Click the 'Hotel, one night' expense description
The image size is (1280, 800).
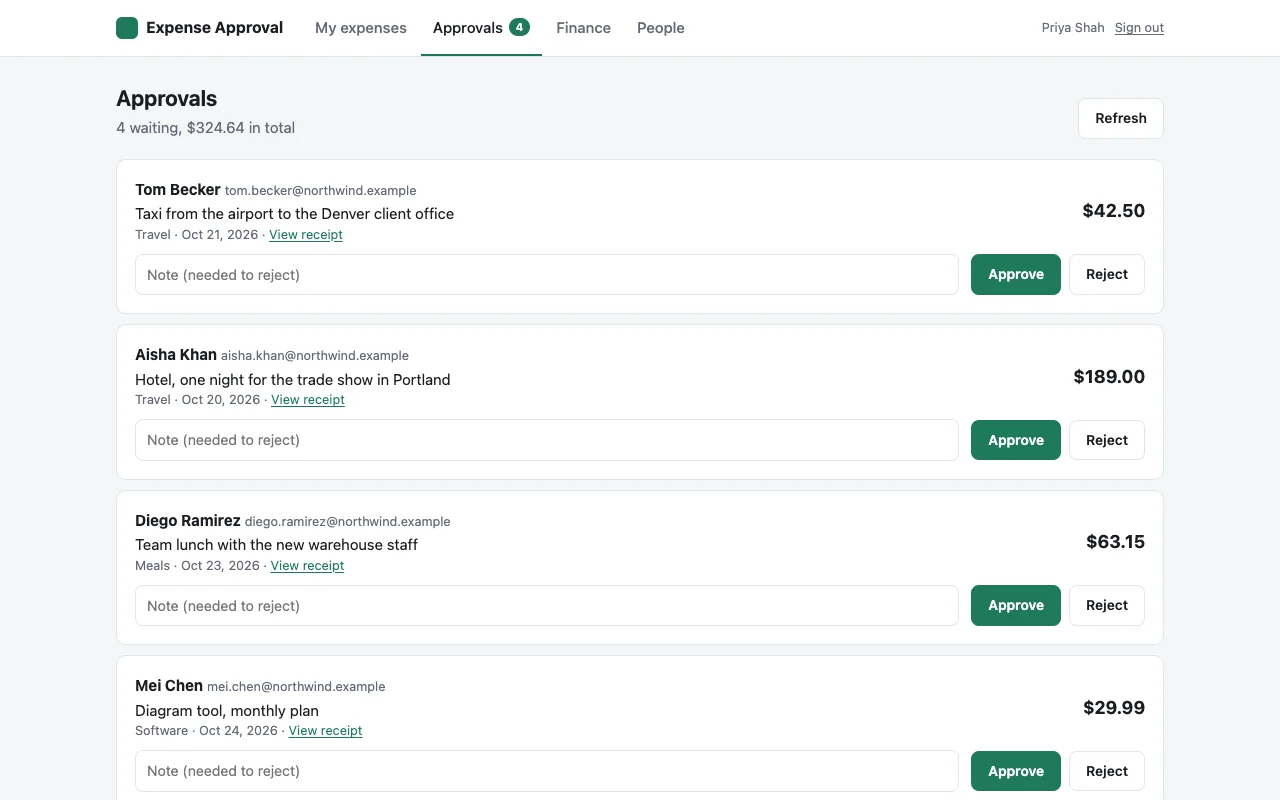[293, 380]
